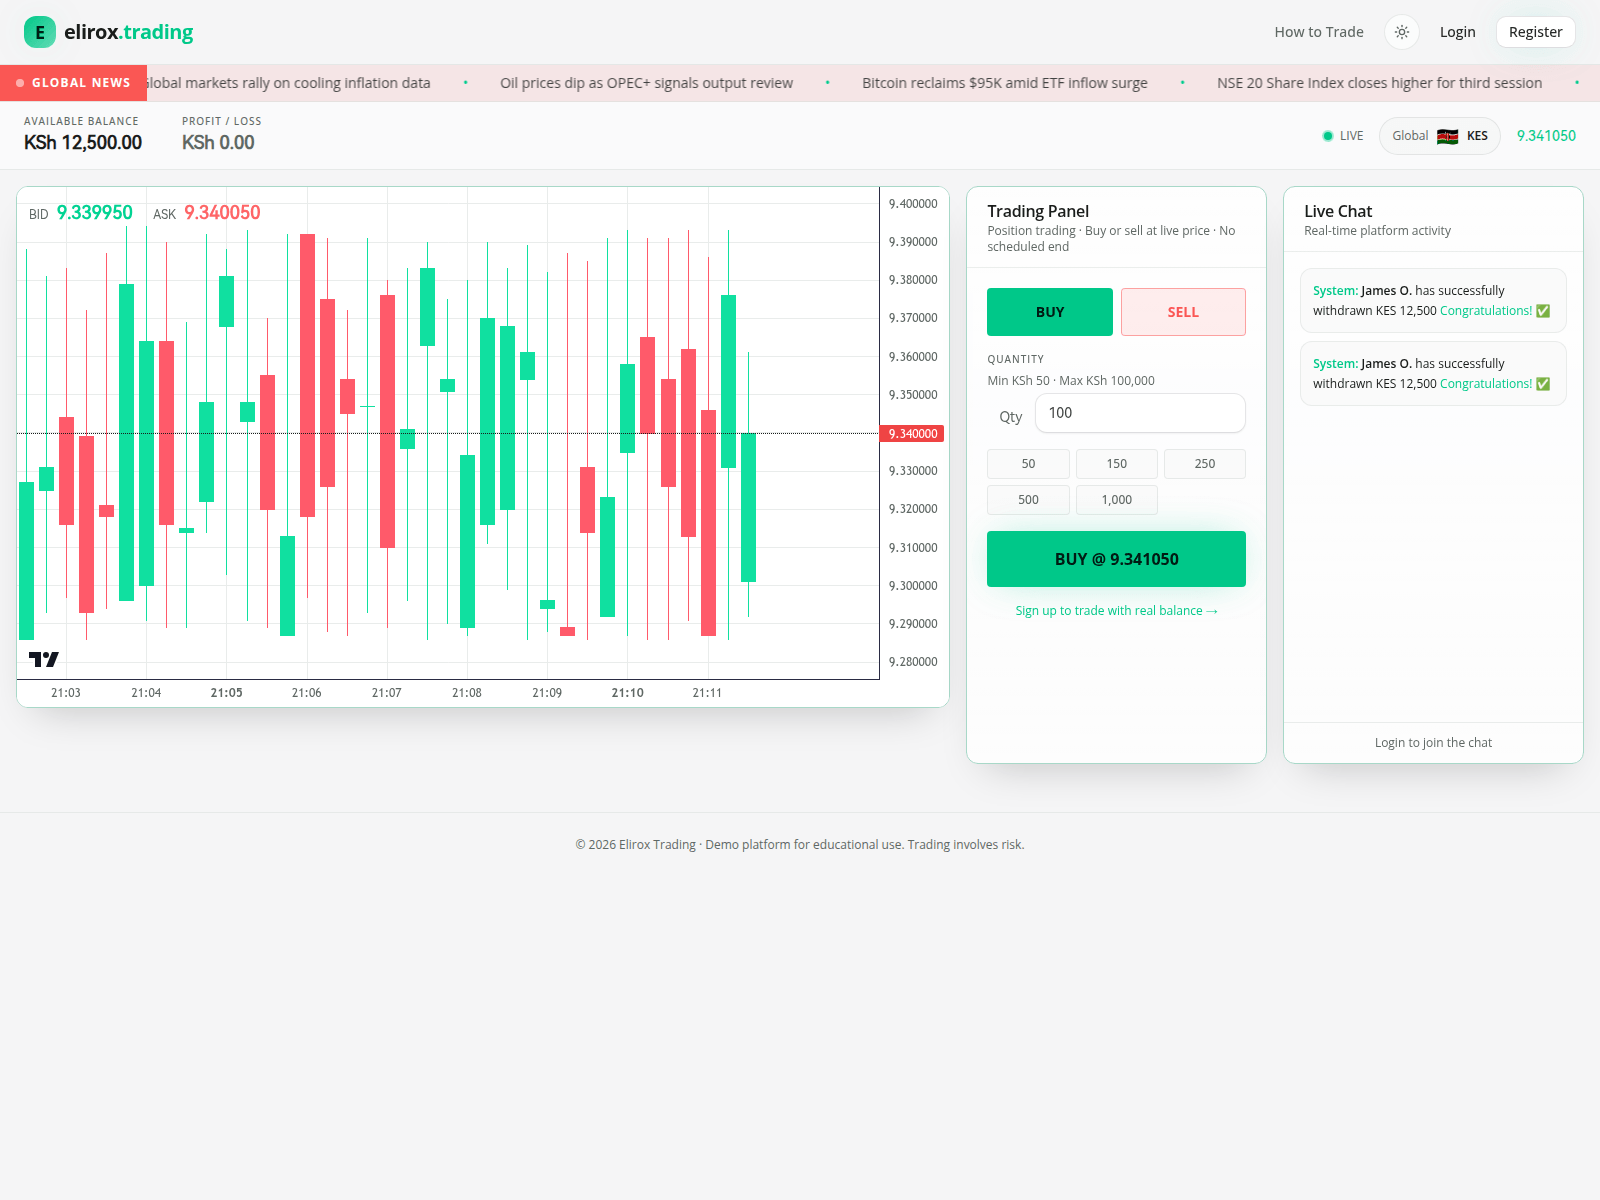The height and width of the screenshot is (1200, 1600).
Task: Click the ASK price 9.340050
Action: click(x=222, y=213)
